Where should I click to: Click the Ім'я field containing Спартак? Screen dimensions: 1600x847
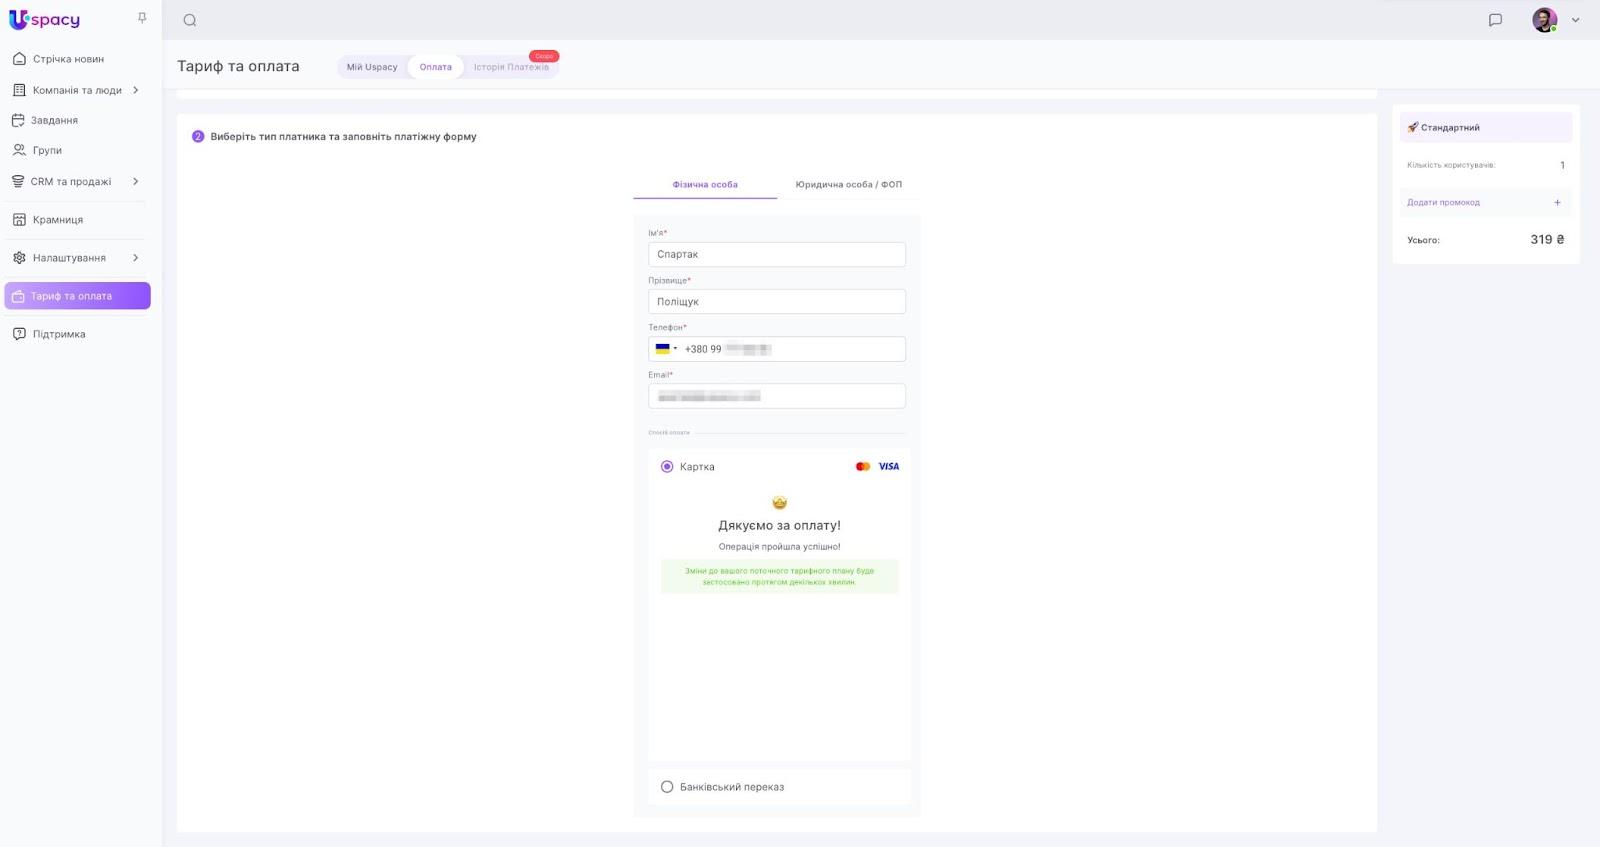pos(777,254)
